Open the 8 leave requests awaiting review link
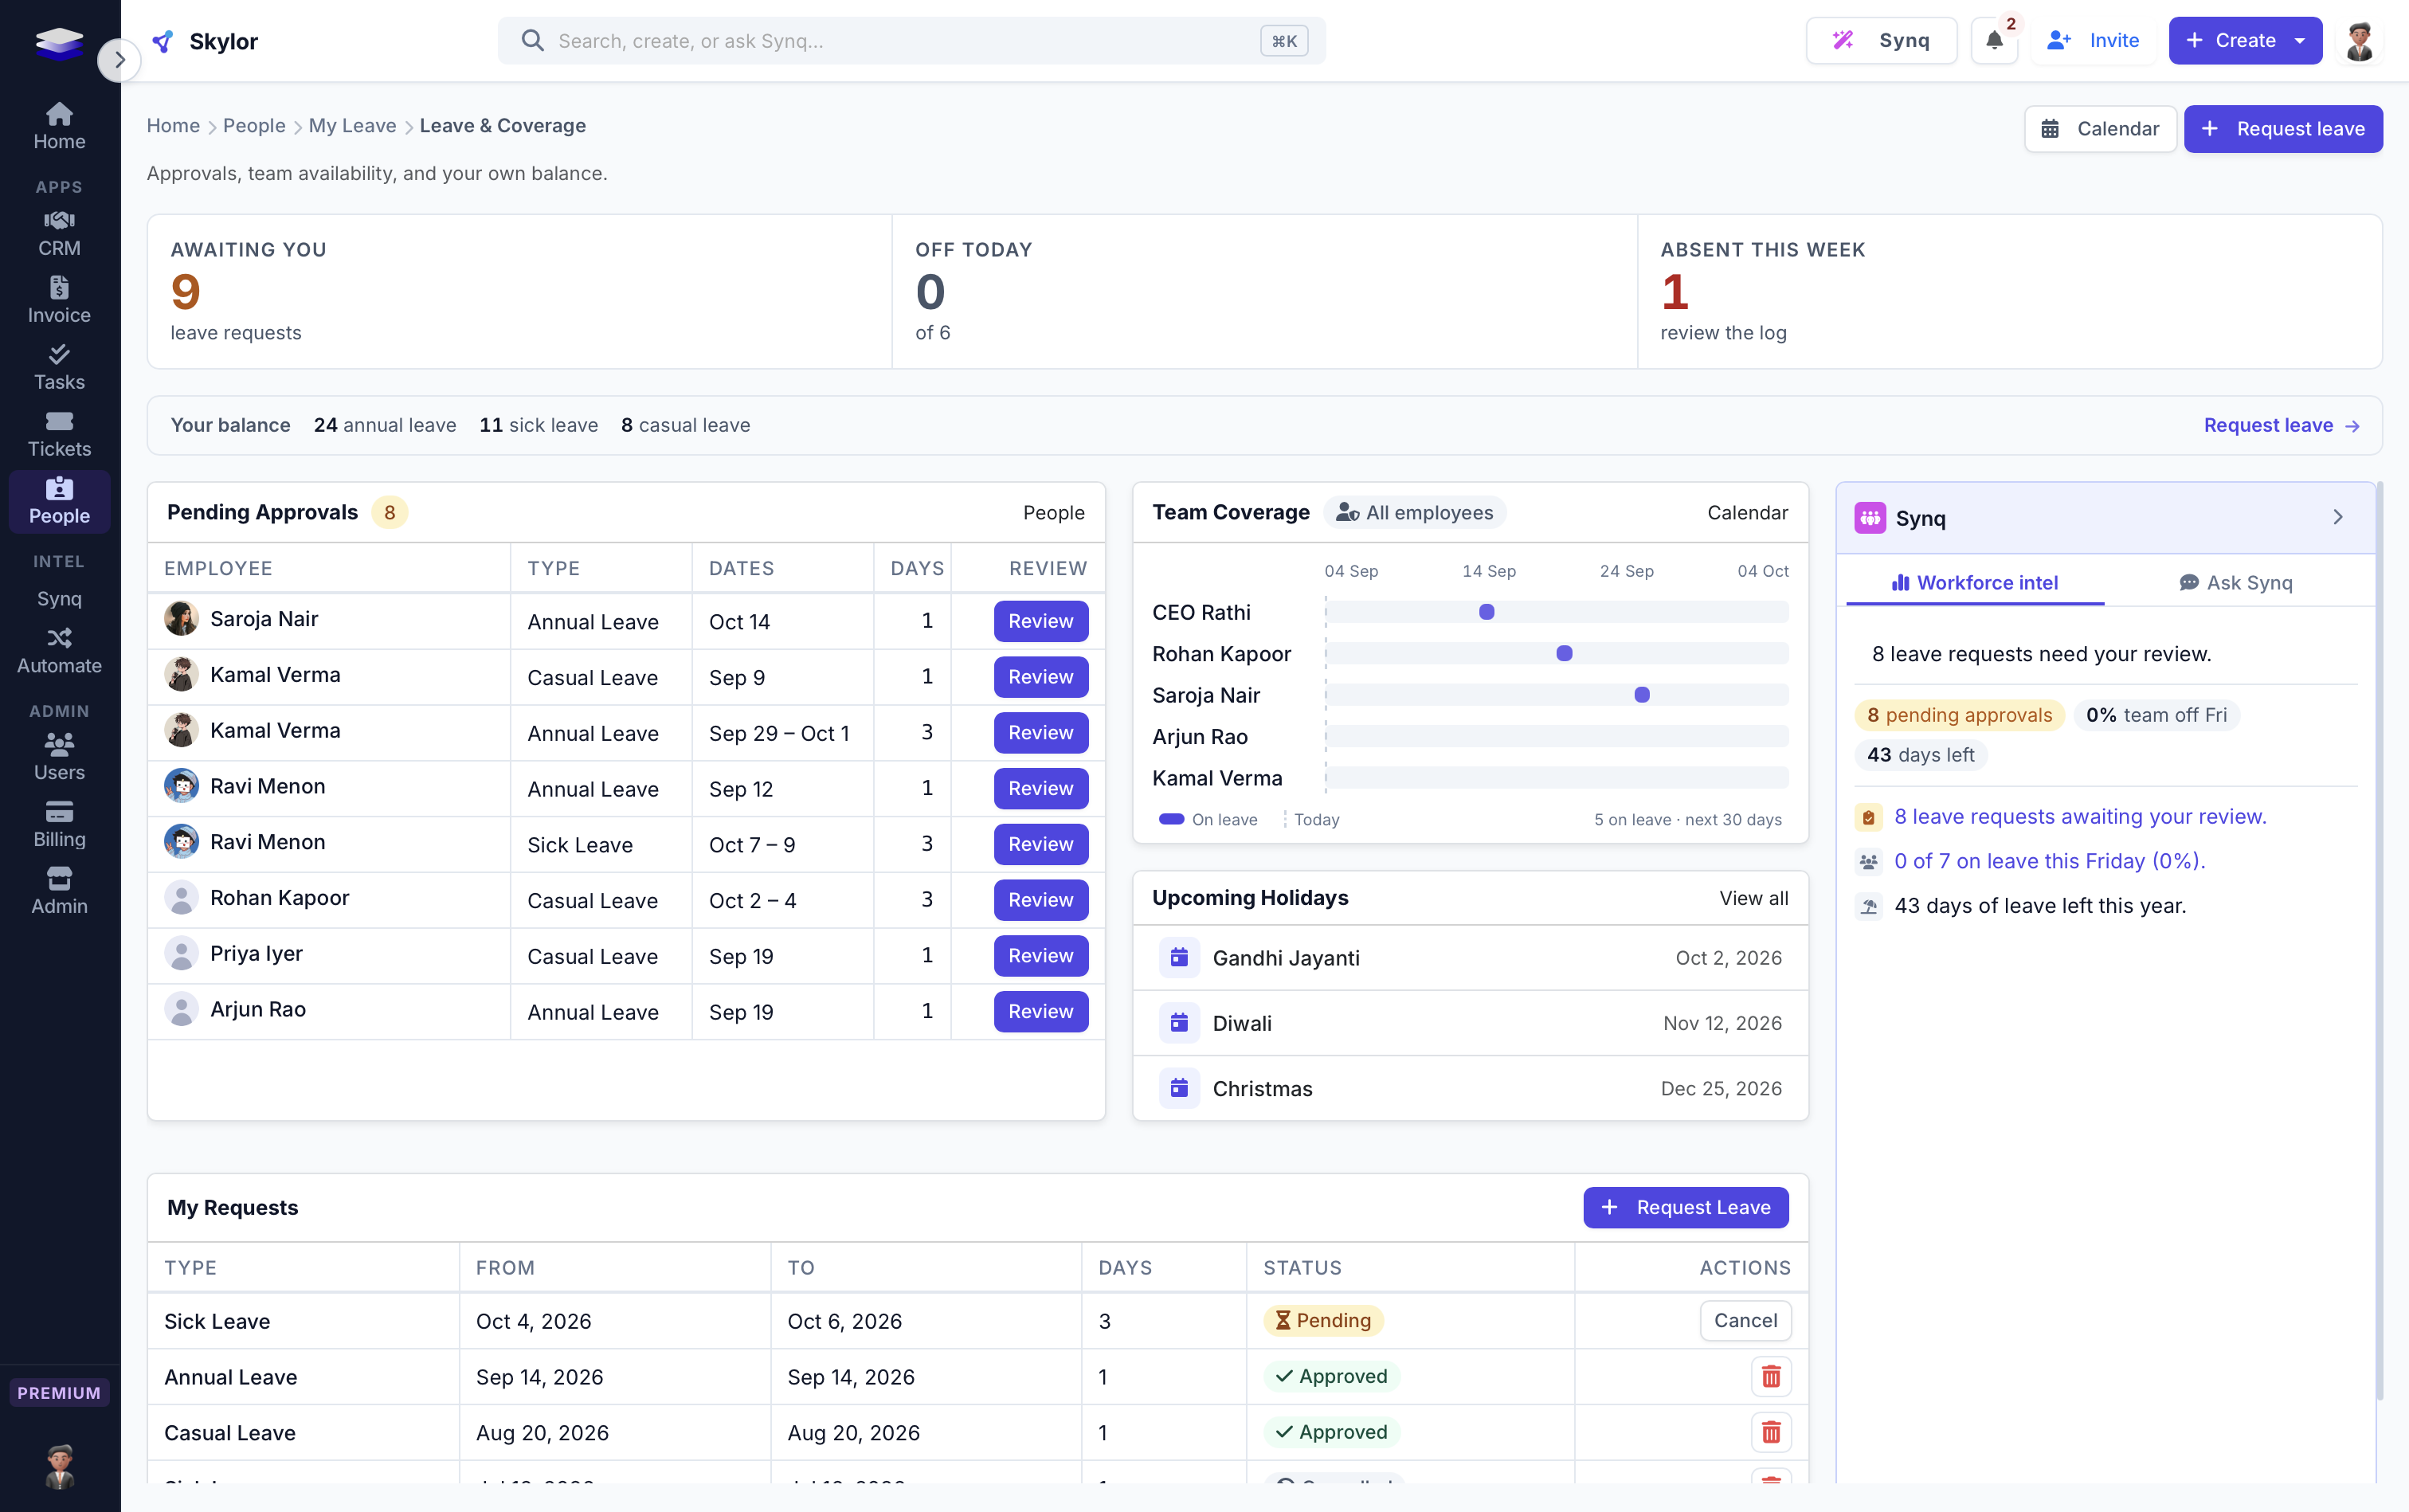Screen dimensions: 2409x1512 pyautogui.click(x=2080, y=817)
